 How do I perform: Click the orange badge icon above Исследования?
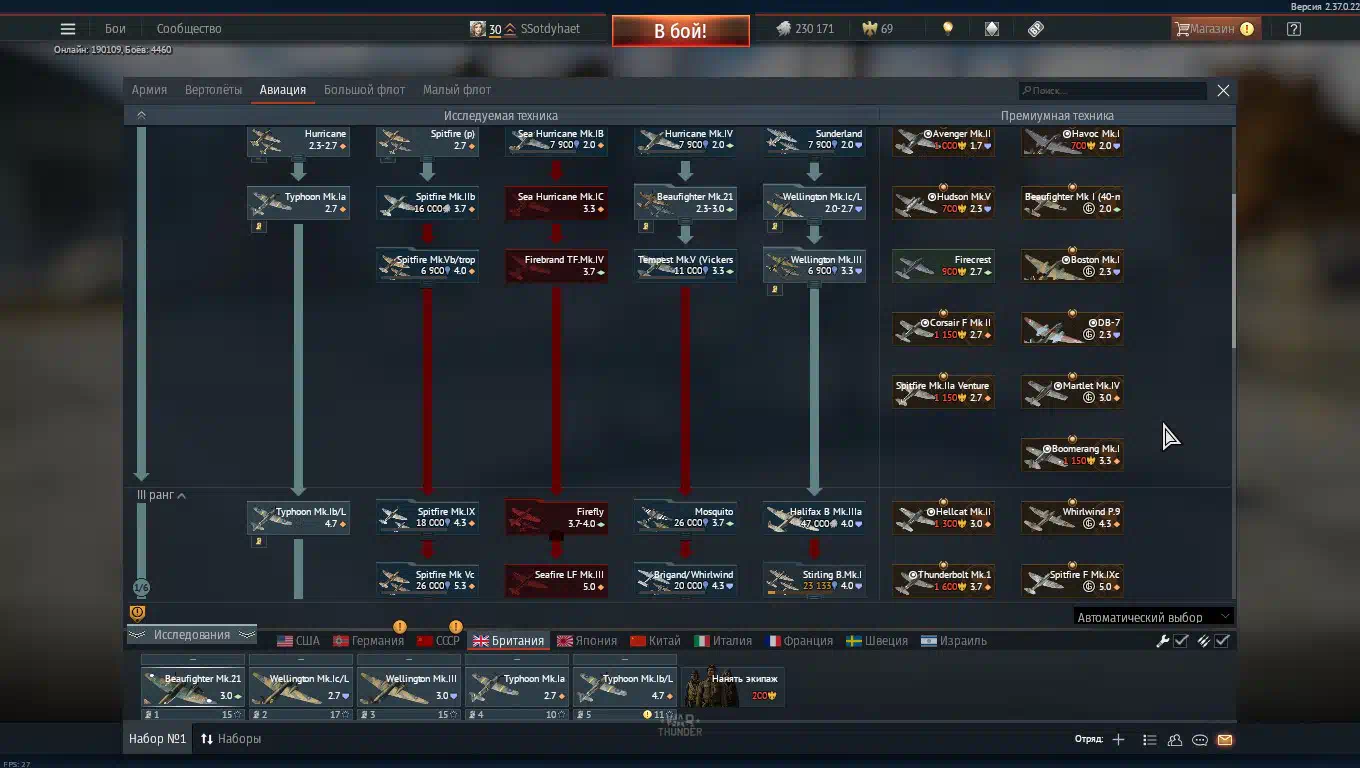coord(138,613)
